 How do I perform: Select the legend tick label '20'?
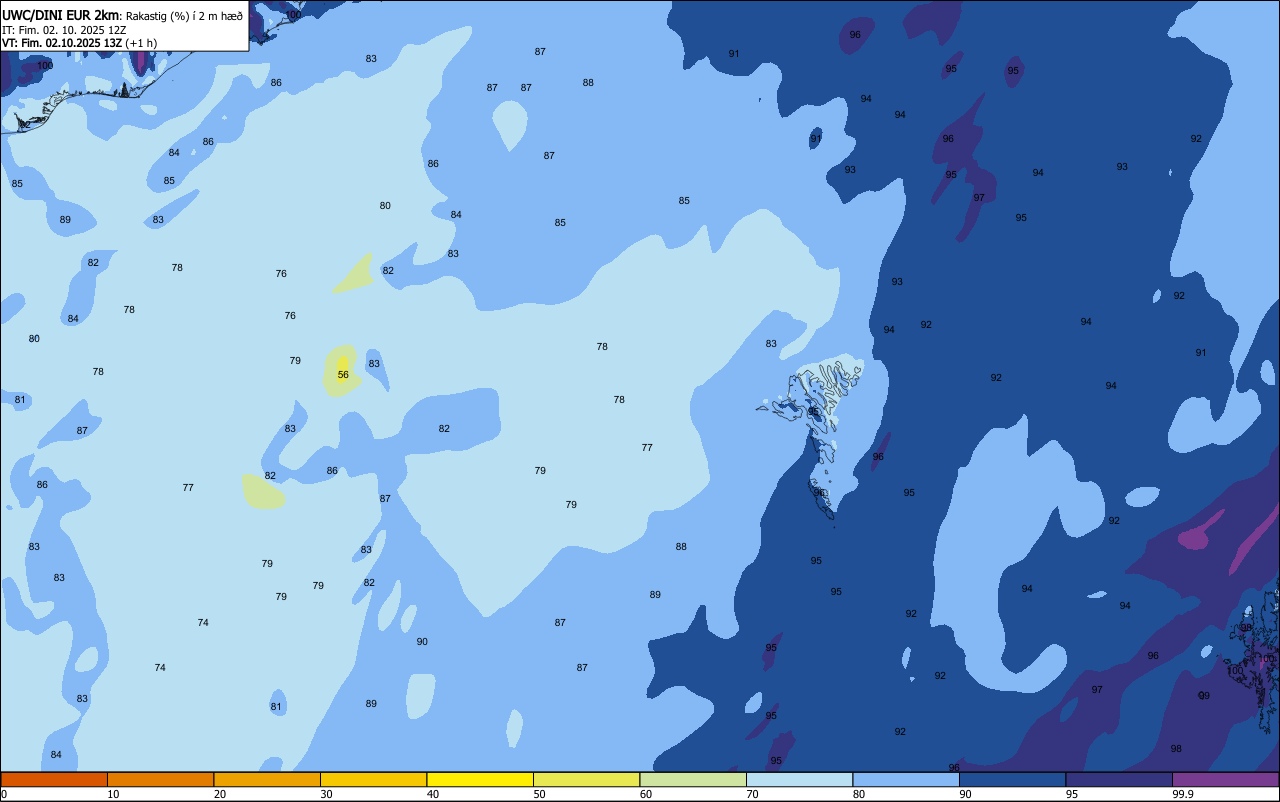click(x=220, y=794)
